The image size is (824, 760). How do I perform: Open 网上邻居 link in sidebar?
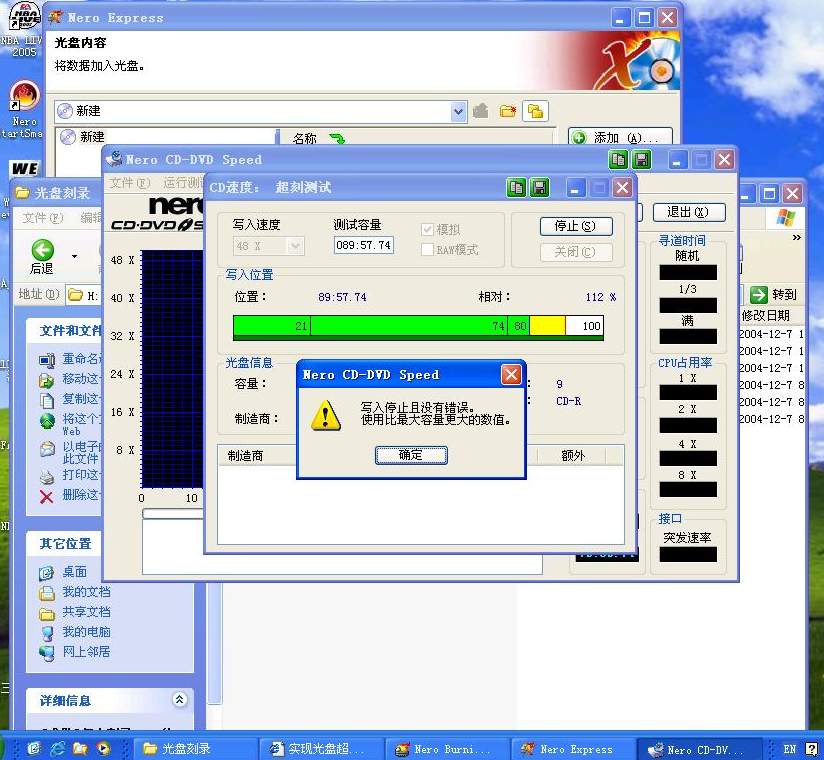point(86,652)
